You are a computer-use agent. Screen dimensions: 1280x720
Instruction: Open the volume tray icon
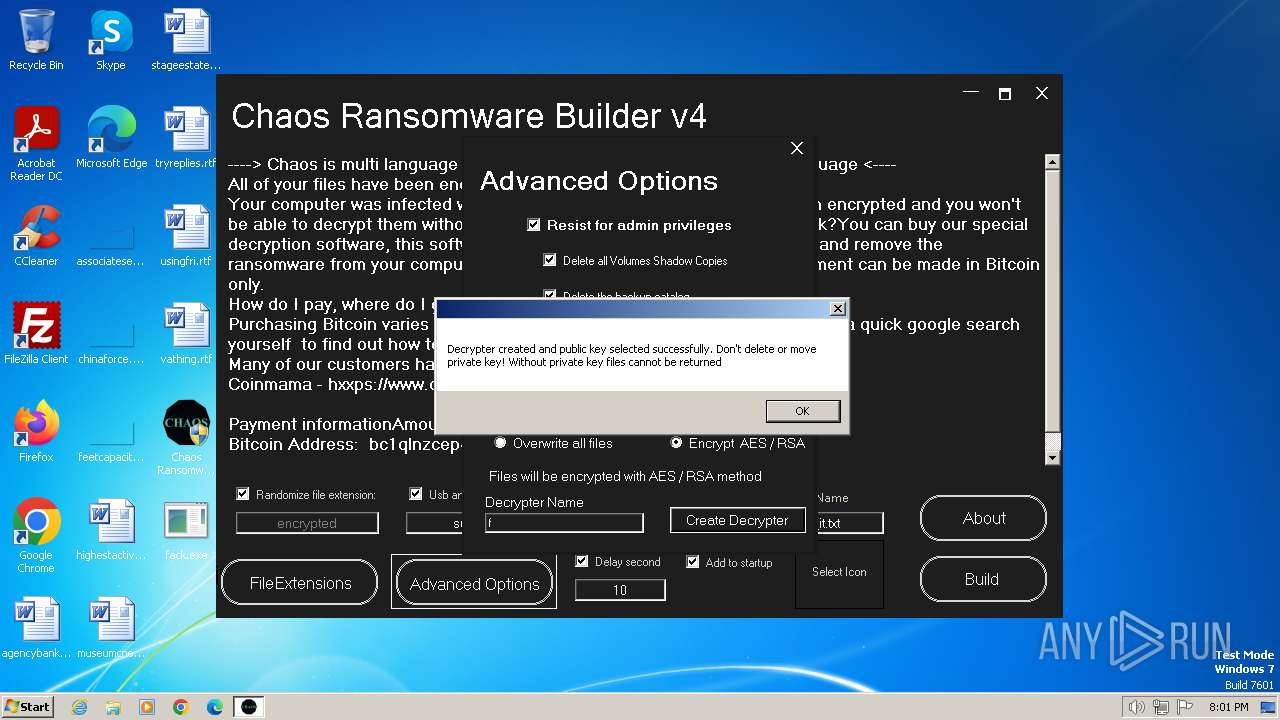point(1137,707)
